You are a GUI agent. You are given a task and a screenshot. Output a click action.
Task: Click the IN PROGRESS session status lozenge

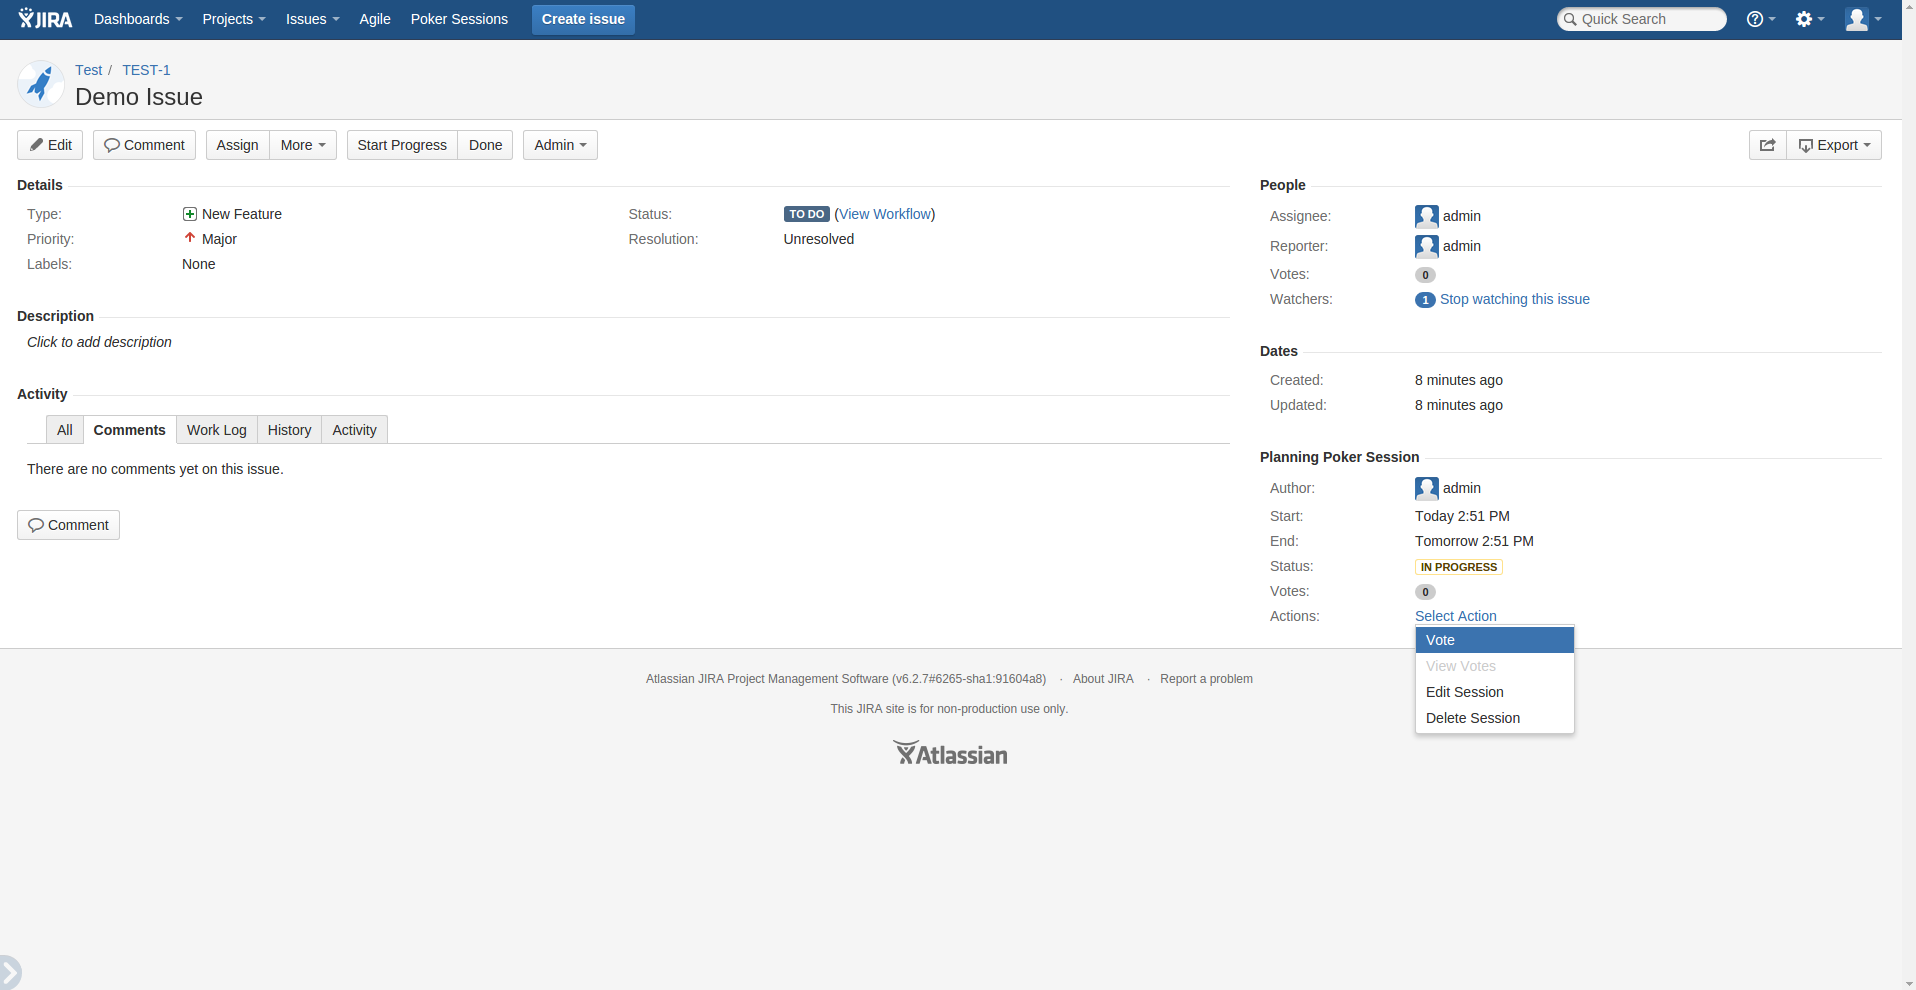click(x=1459, y=567)
